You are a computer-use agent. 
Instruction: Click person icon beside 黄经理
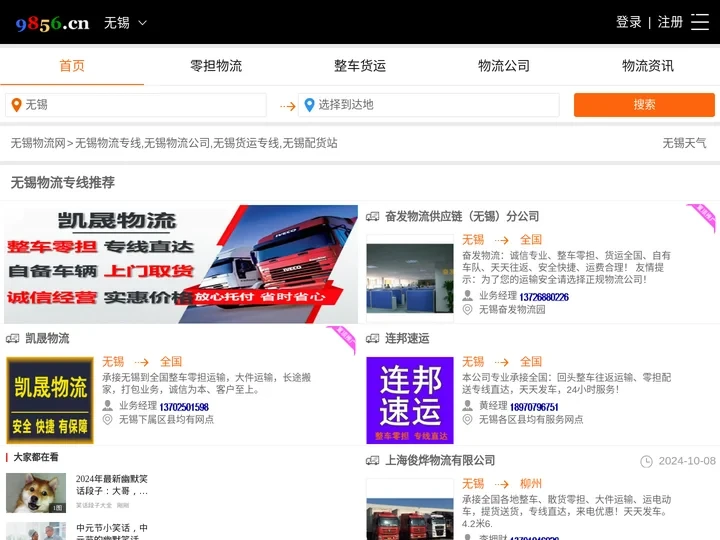(x=467, y=405)
